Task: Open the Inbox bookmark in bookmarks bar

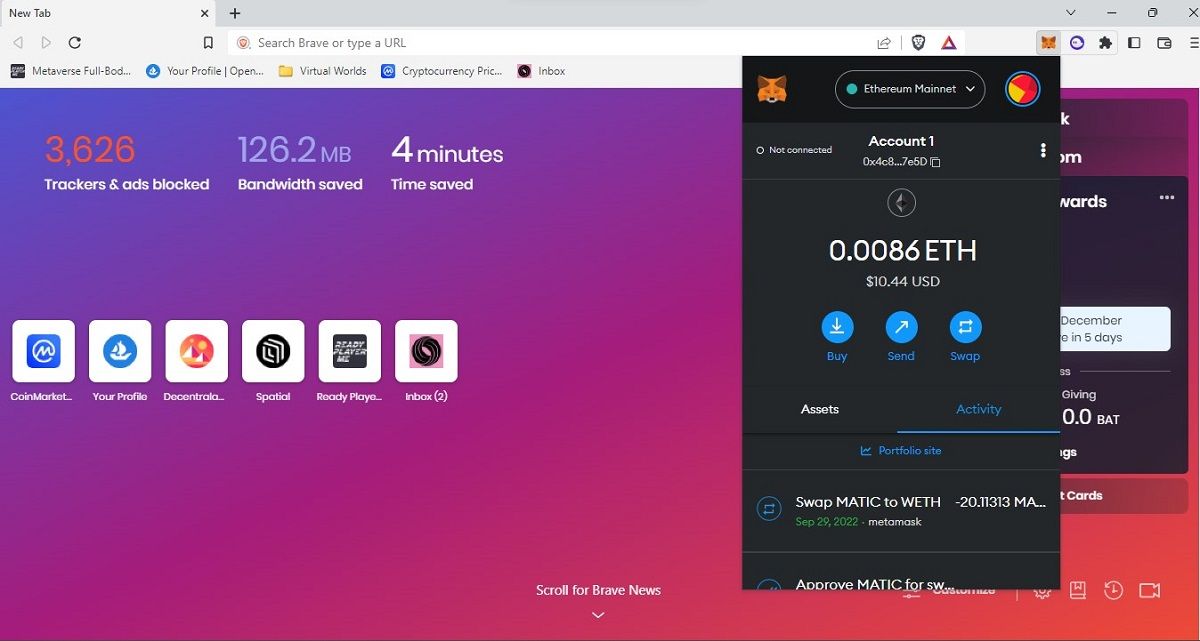Action: coord(541,71)
